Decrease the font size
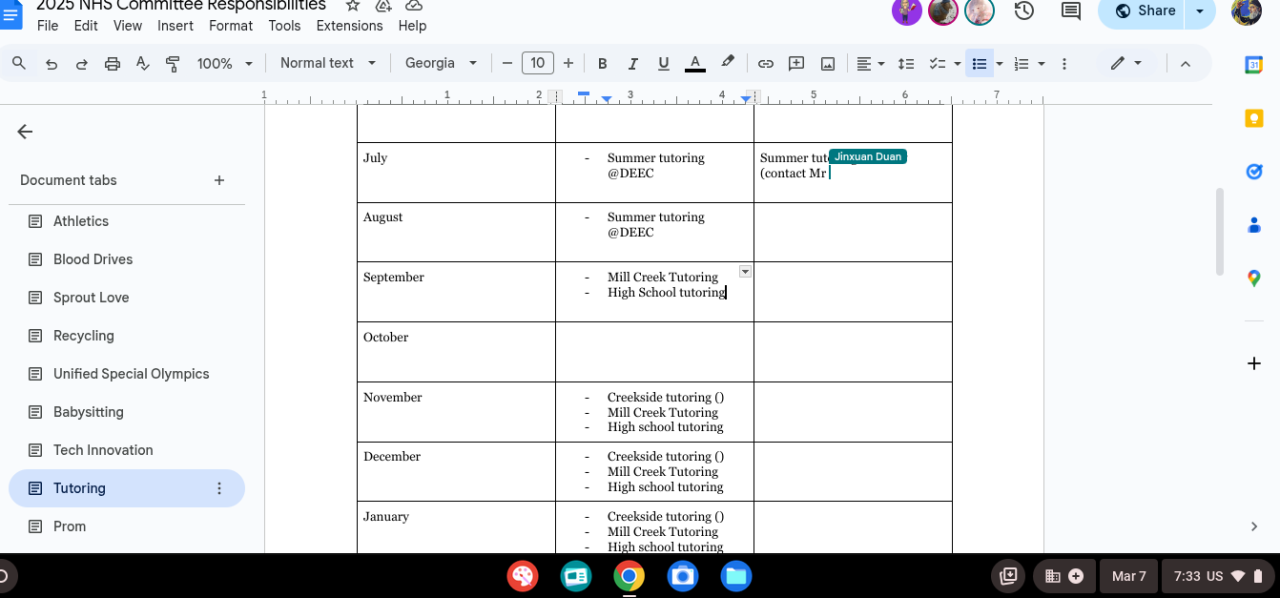Viewport: 1280px width, 598px height. 507,63
